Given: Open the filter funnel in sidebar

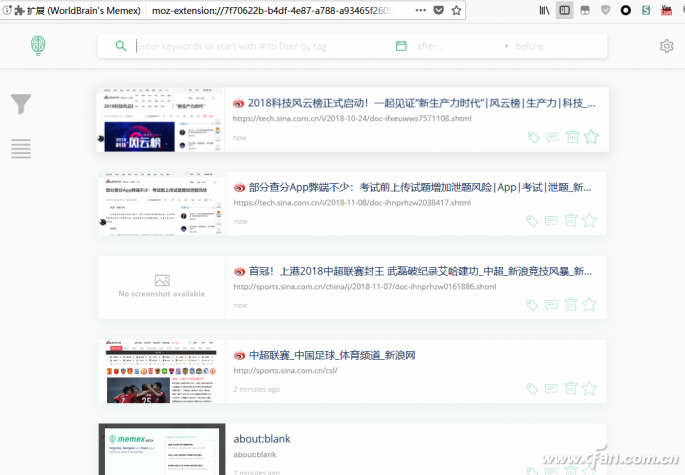Looking at the screenshot, I should point(21,104).
